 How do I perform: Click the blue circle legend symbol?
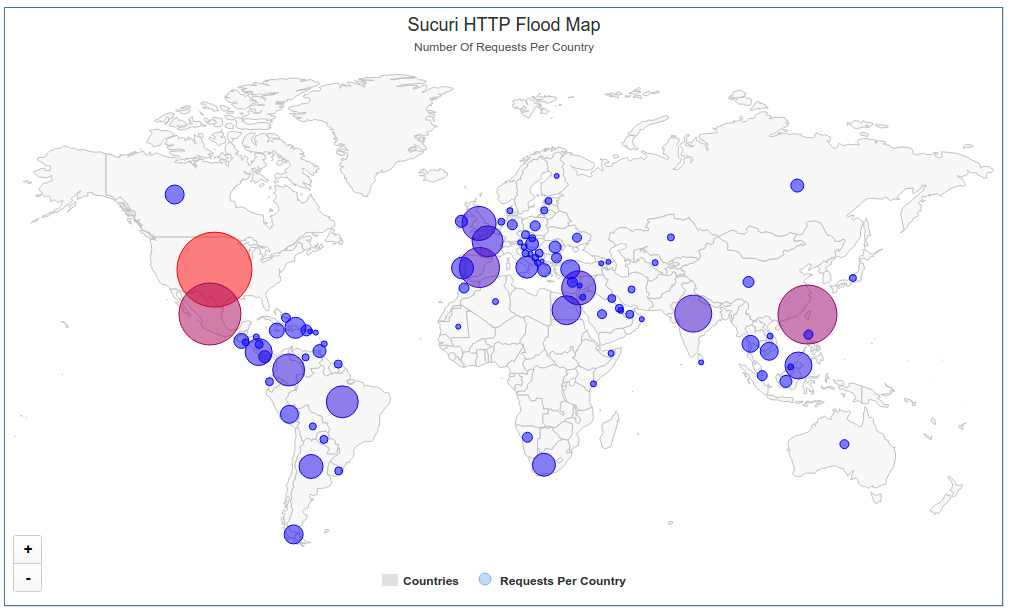(x=486, y=580)
